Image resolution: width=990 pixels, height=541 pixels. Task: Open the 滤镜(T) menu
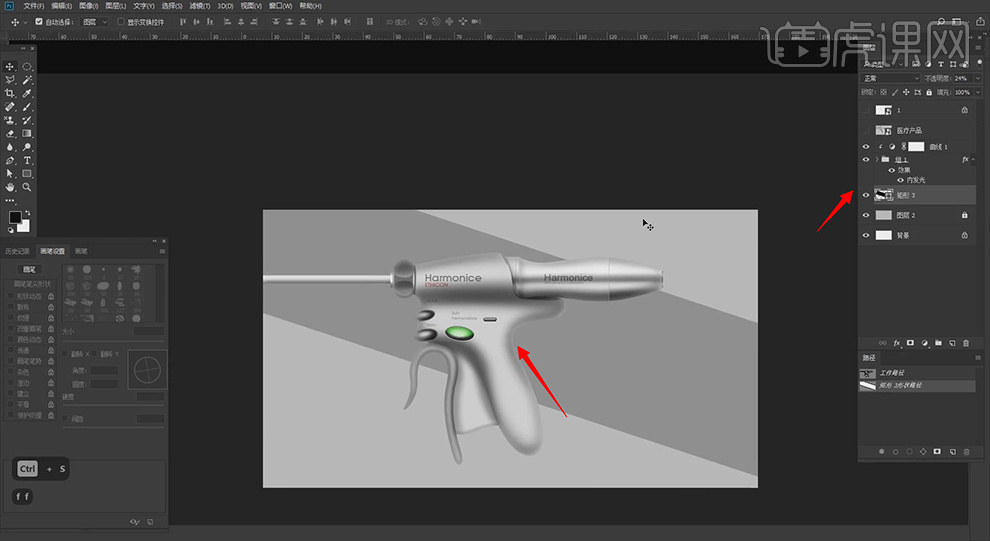(200, 6)
